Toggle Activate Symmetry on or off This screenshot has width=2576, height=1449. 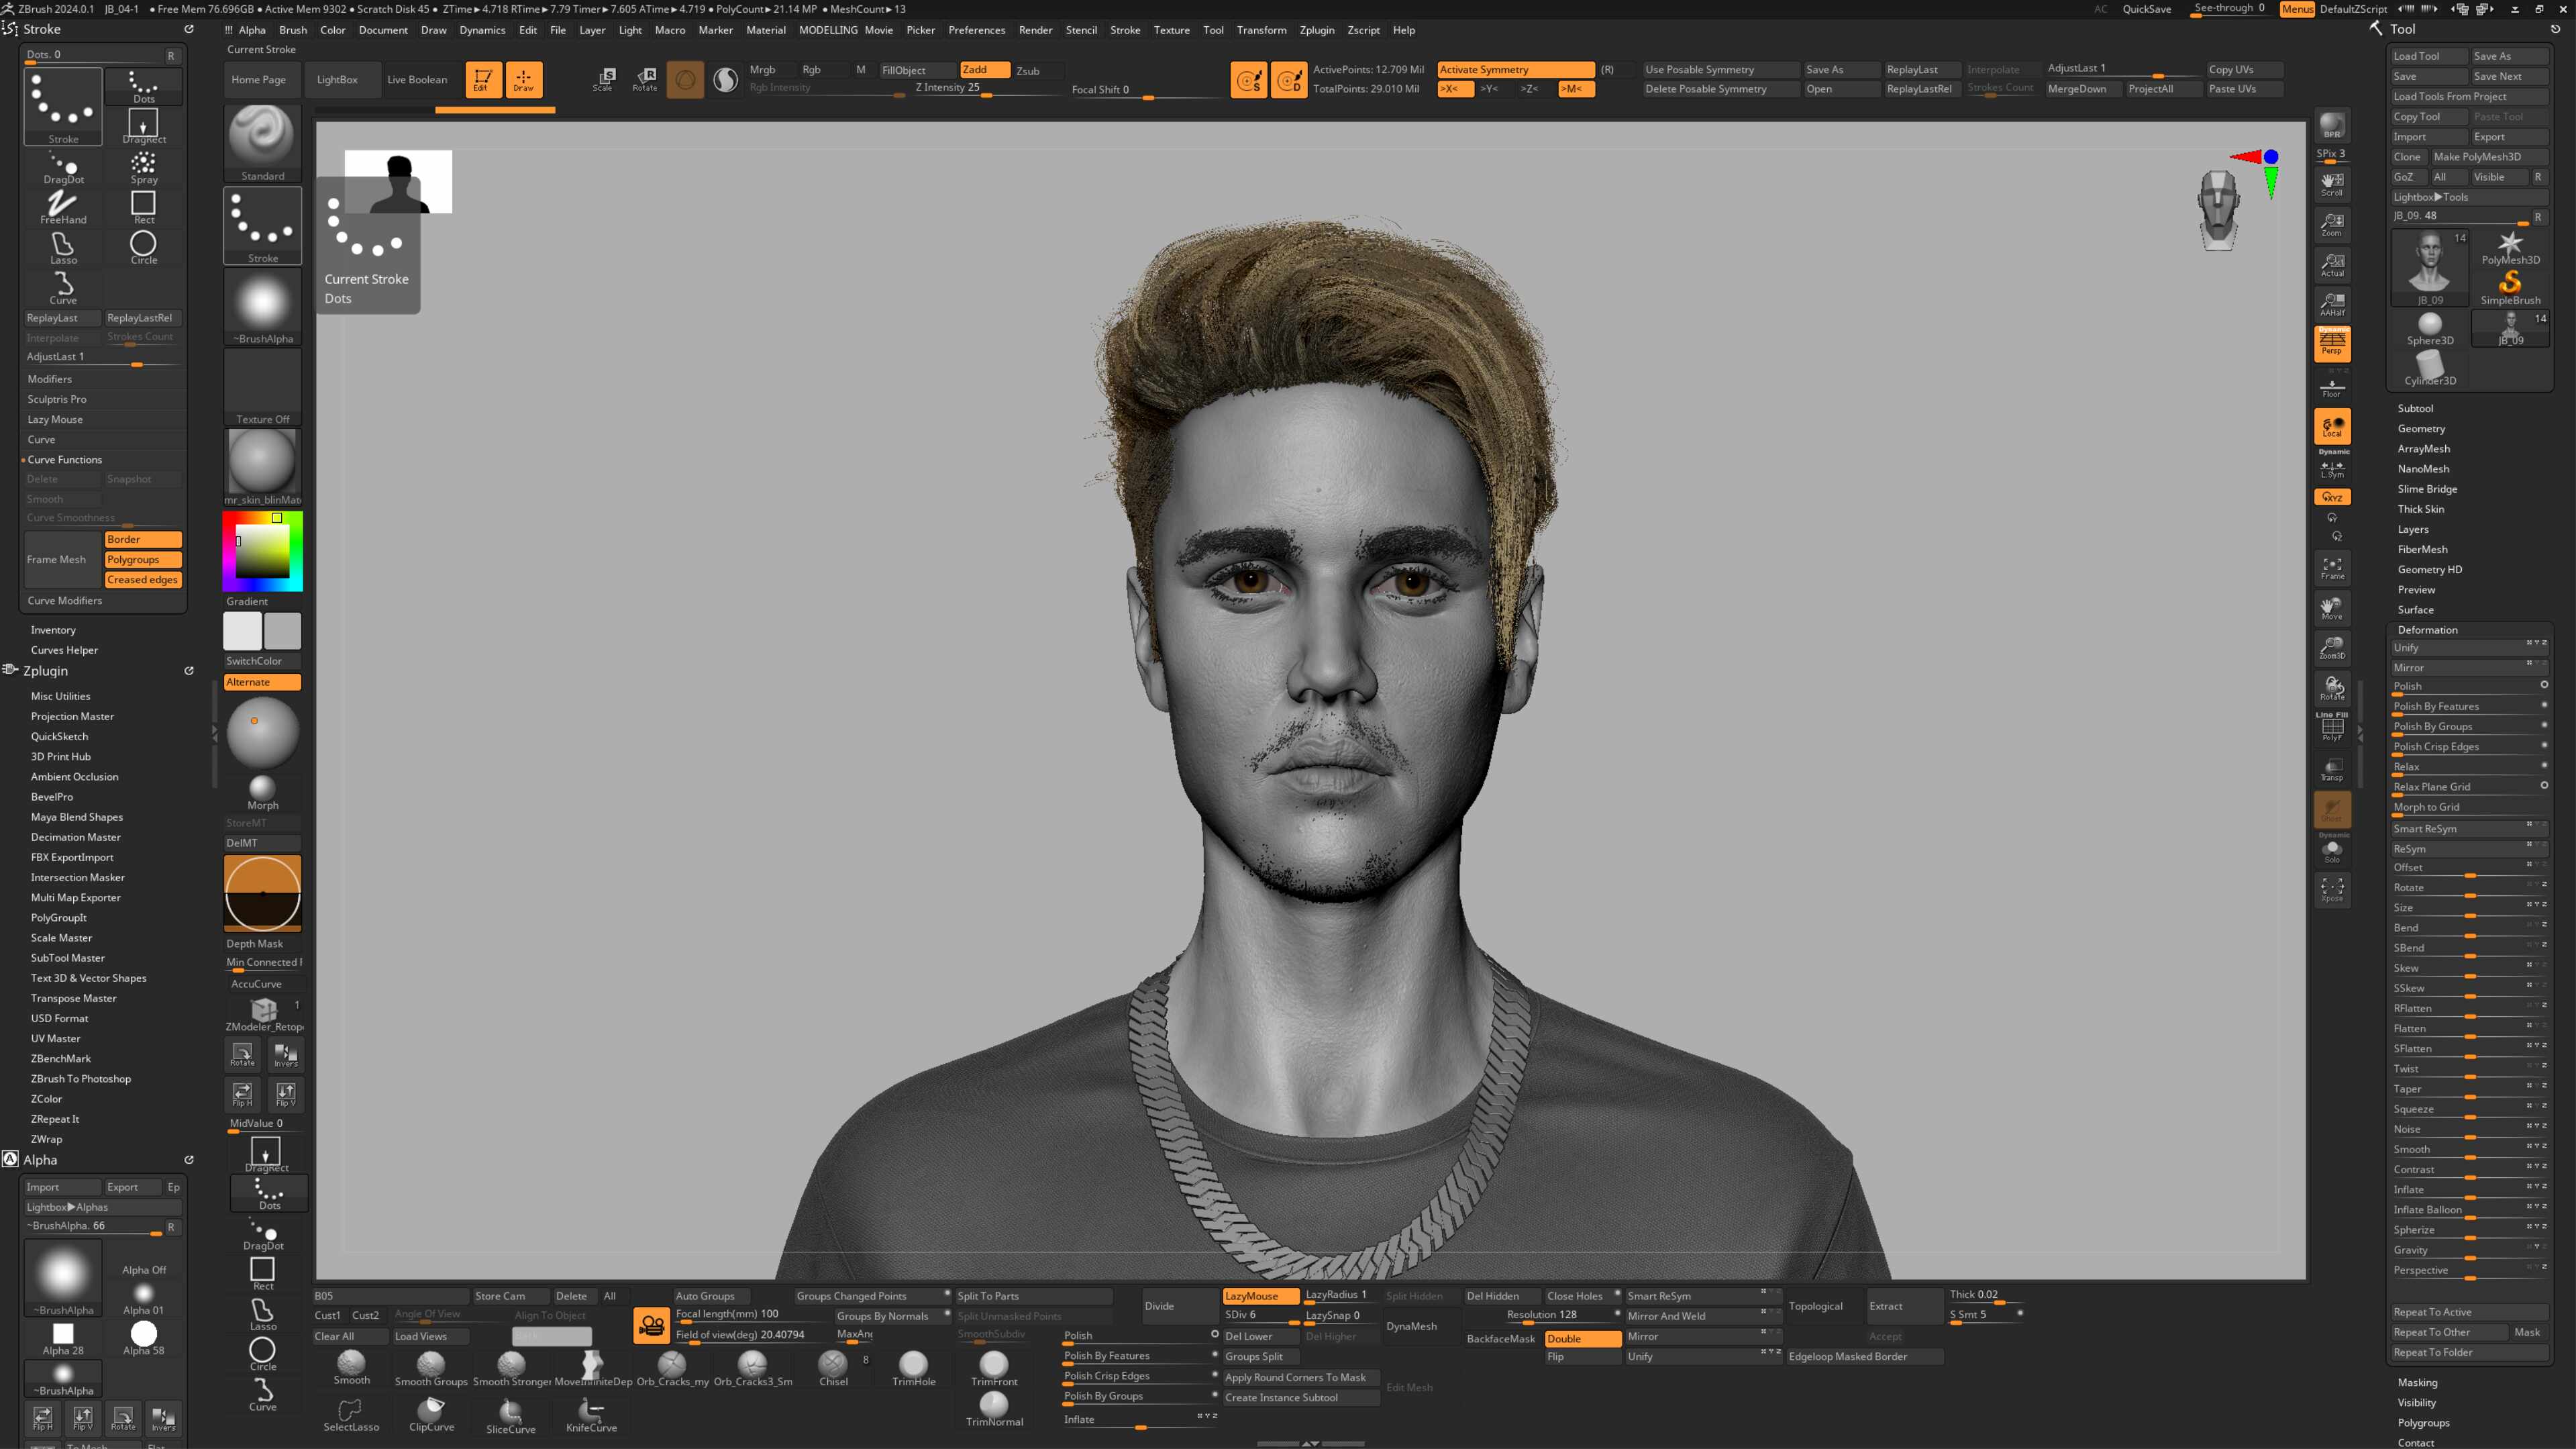tap(1515, 69)
